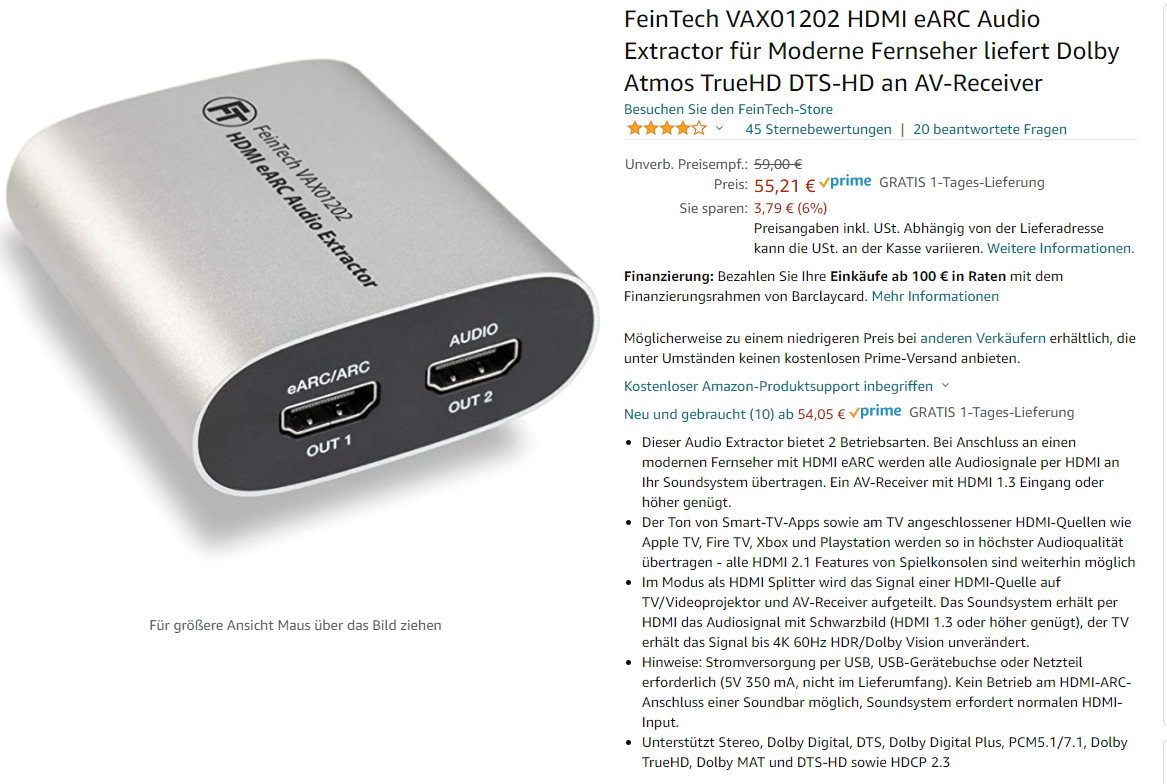Image resolution: width=1167 pixels, height=784 pixels.
Task: Click the prime logo in Neu und gebraucht line
Action: (875, 412)
